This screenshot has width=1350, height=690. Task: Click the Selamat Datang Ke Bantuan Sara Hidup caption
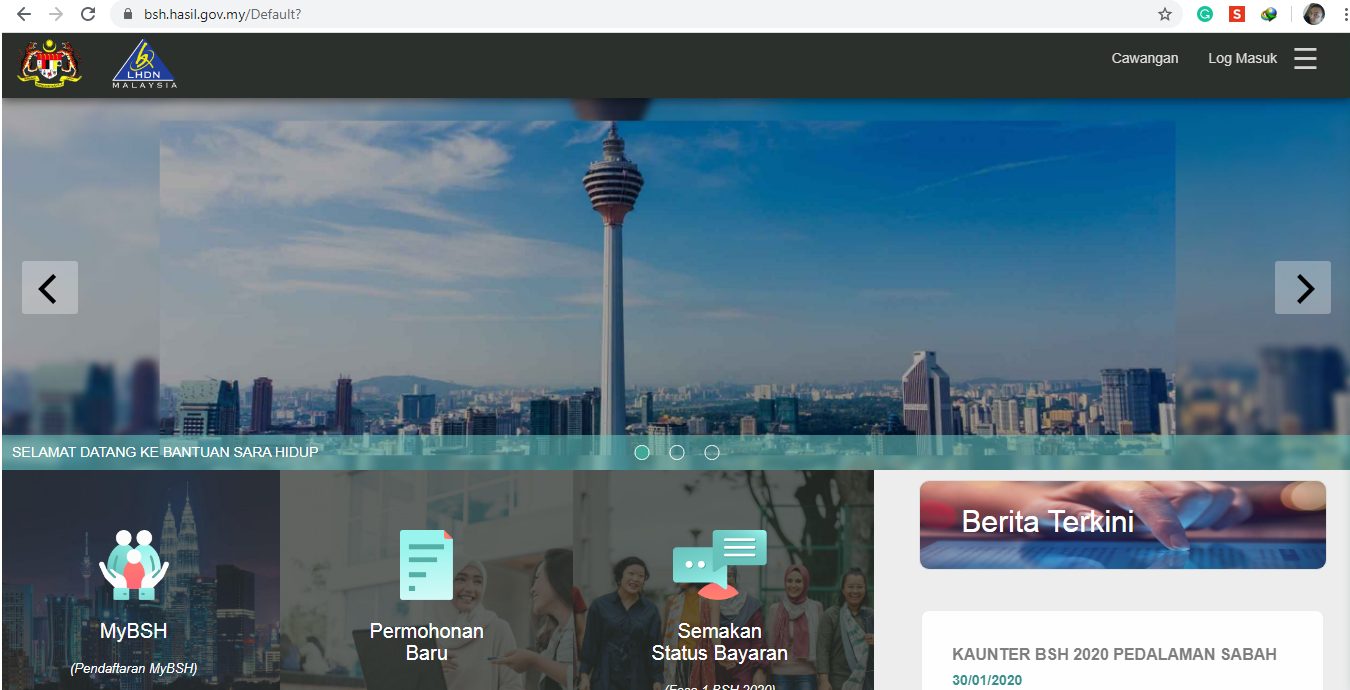[x=165, y=452]
